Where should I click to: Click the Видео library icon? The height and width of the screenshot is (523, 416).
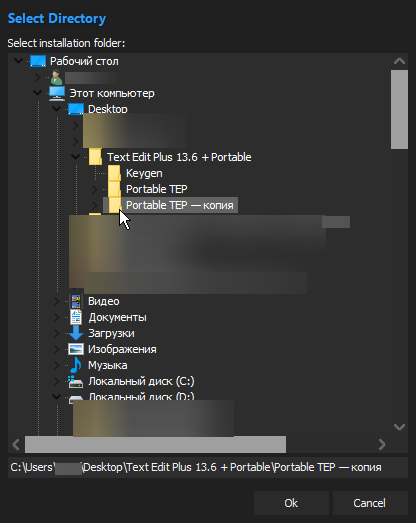76,301
